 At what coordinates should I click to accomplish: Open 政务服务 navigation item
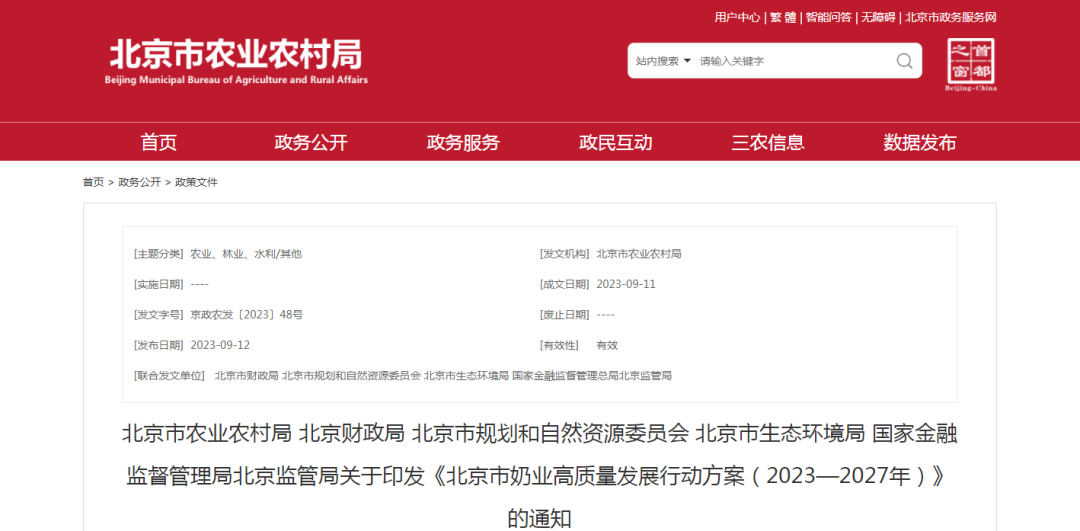coord(463,143)
